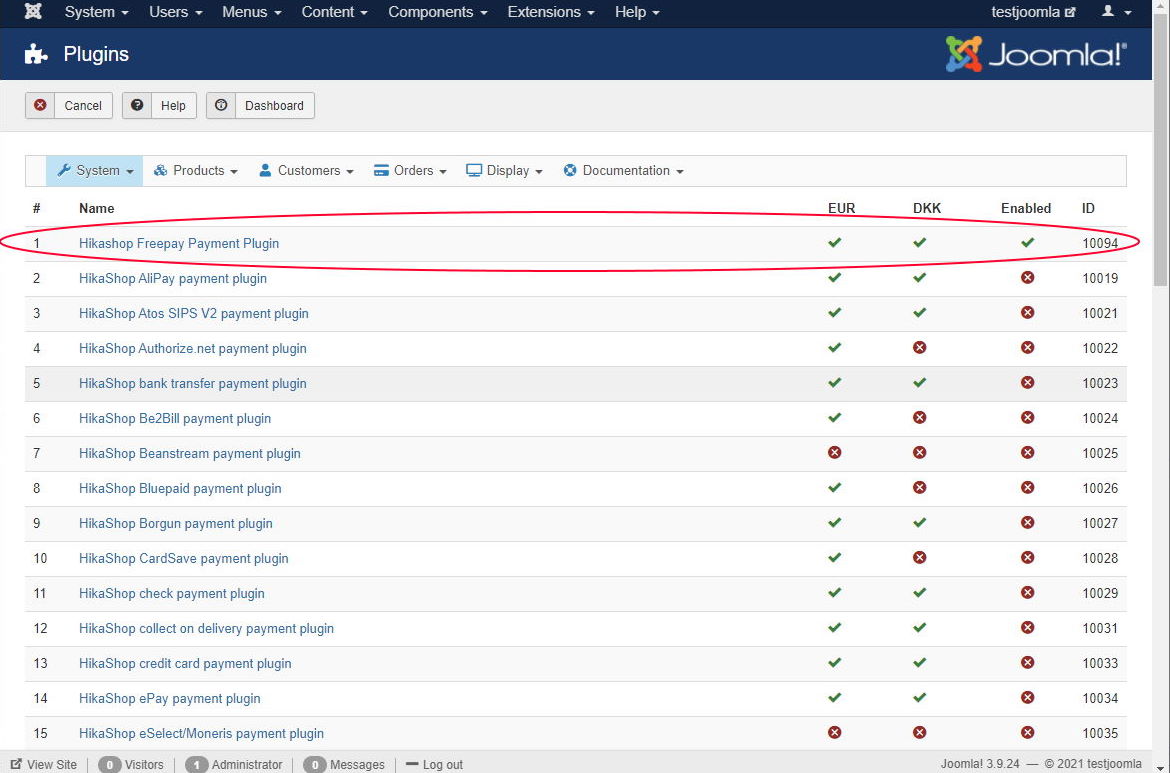Open the Display dropdown menu
Image resolution: width=1170 pixels, height=773 pixels.
pos(504,171)
